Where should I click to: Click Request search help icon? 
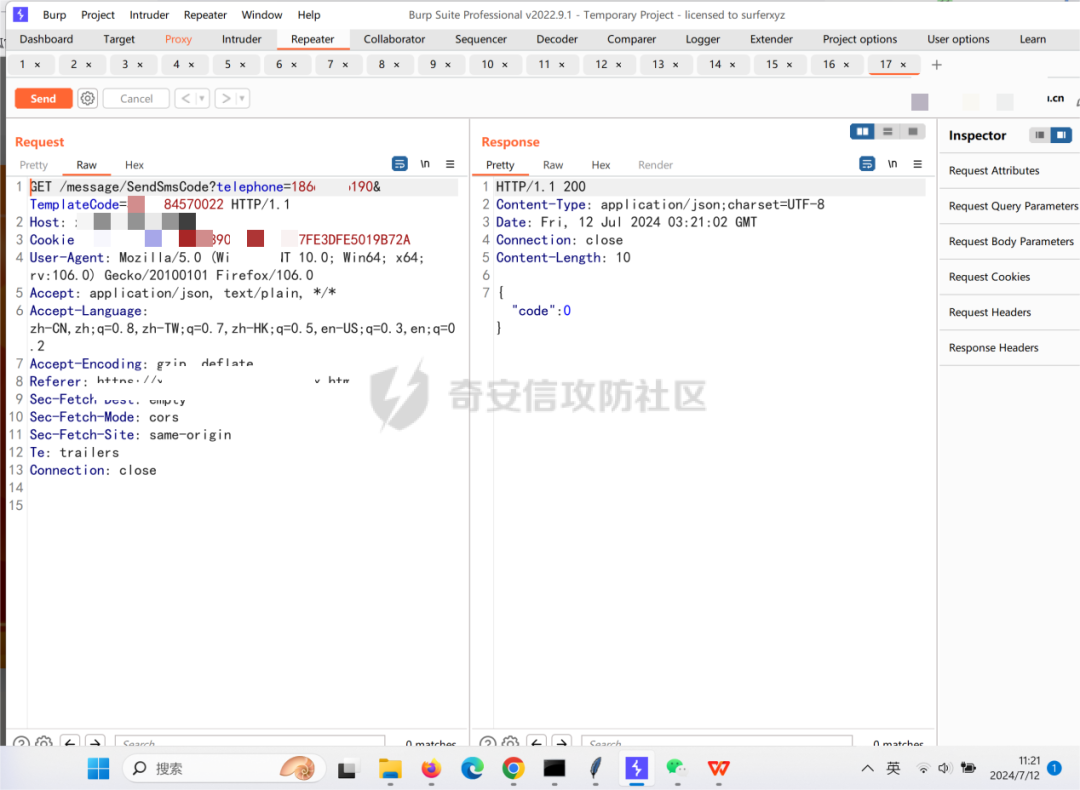tap(21, 743)
